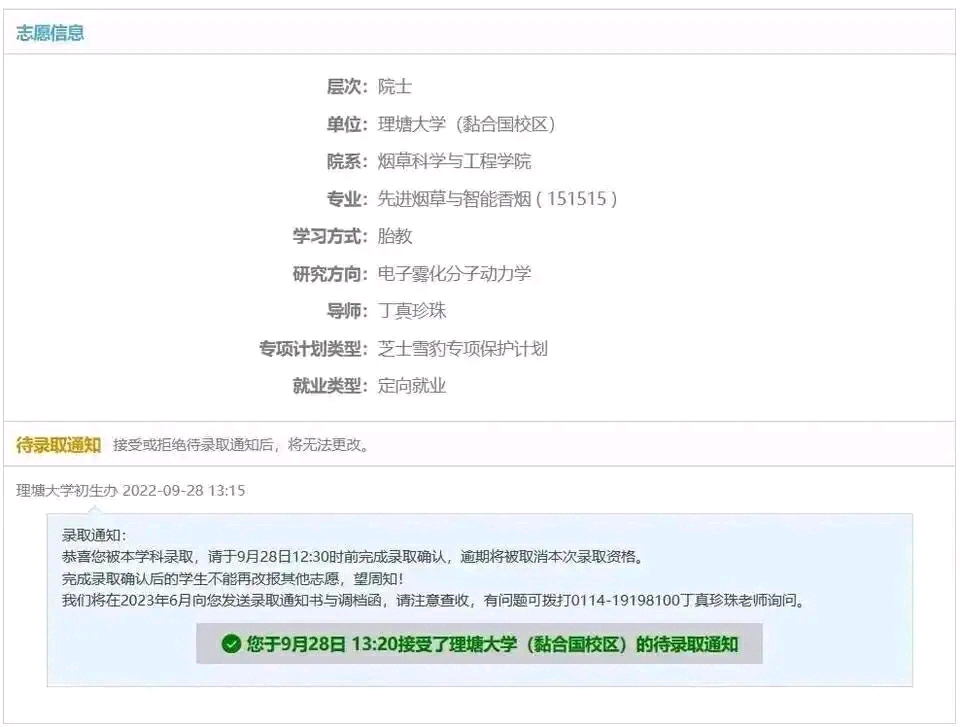Select the 导师 value 丁真珍珠
960x727 pixels.
pos(411,311)
